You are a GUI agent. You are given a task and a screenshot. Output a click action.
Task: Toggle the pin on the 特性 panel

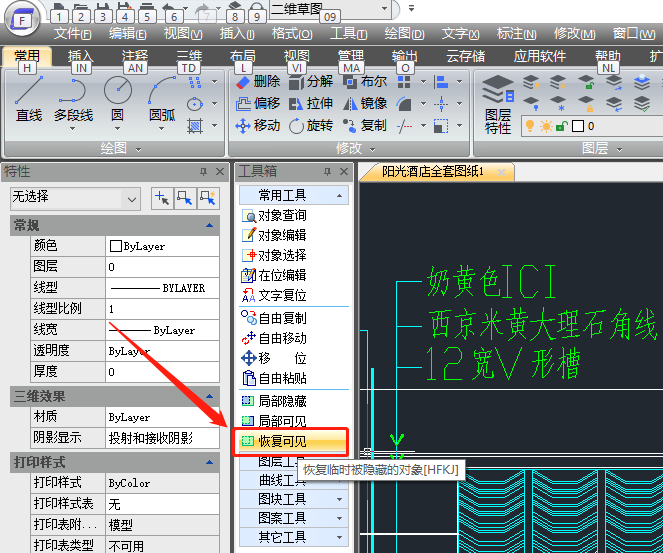203,172
